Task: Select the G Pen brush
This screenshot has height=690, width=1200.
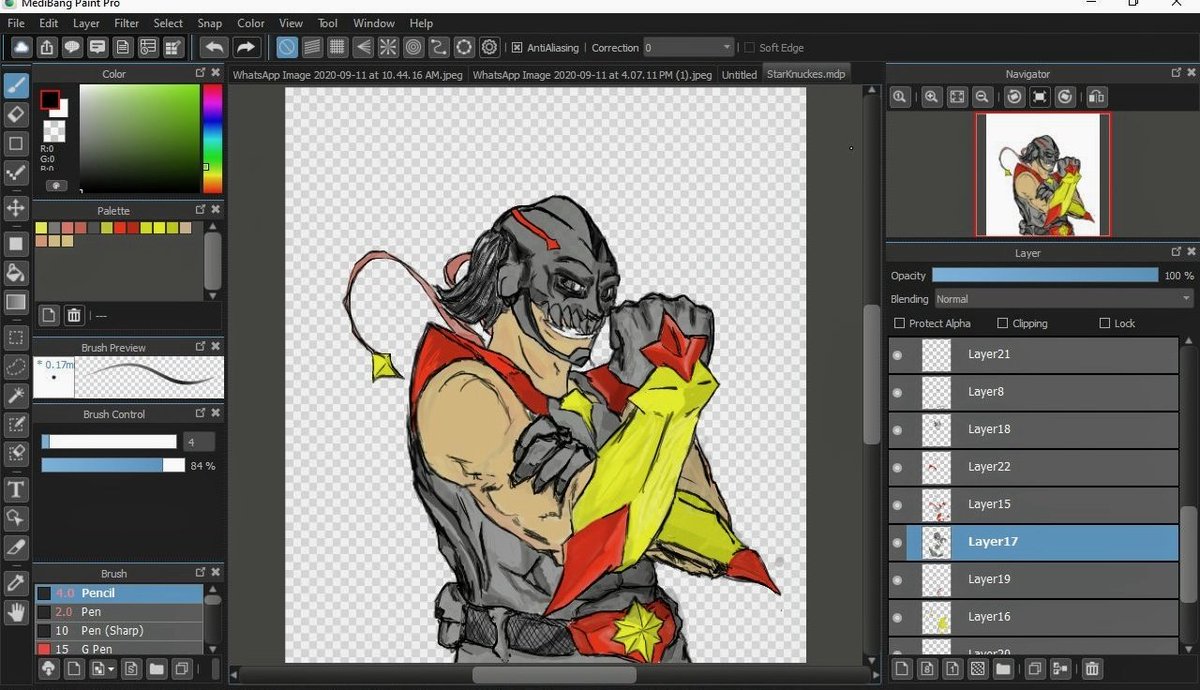Action: (x=118, y=649)
